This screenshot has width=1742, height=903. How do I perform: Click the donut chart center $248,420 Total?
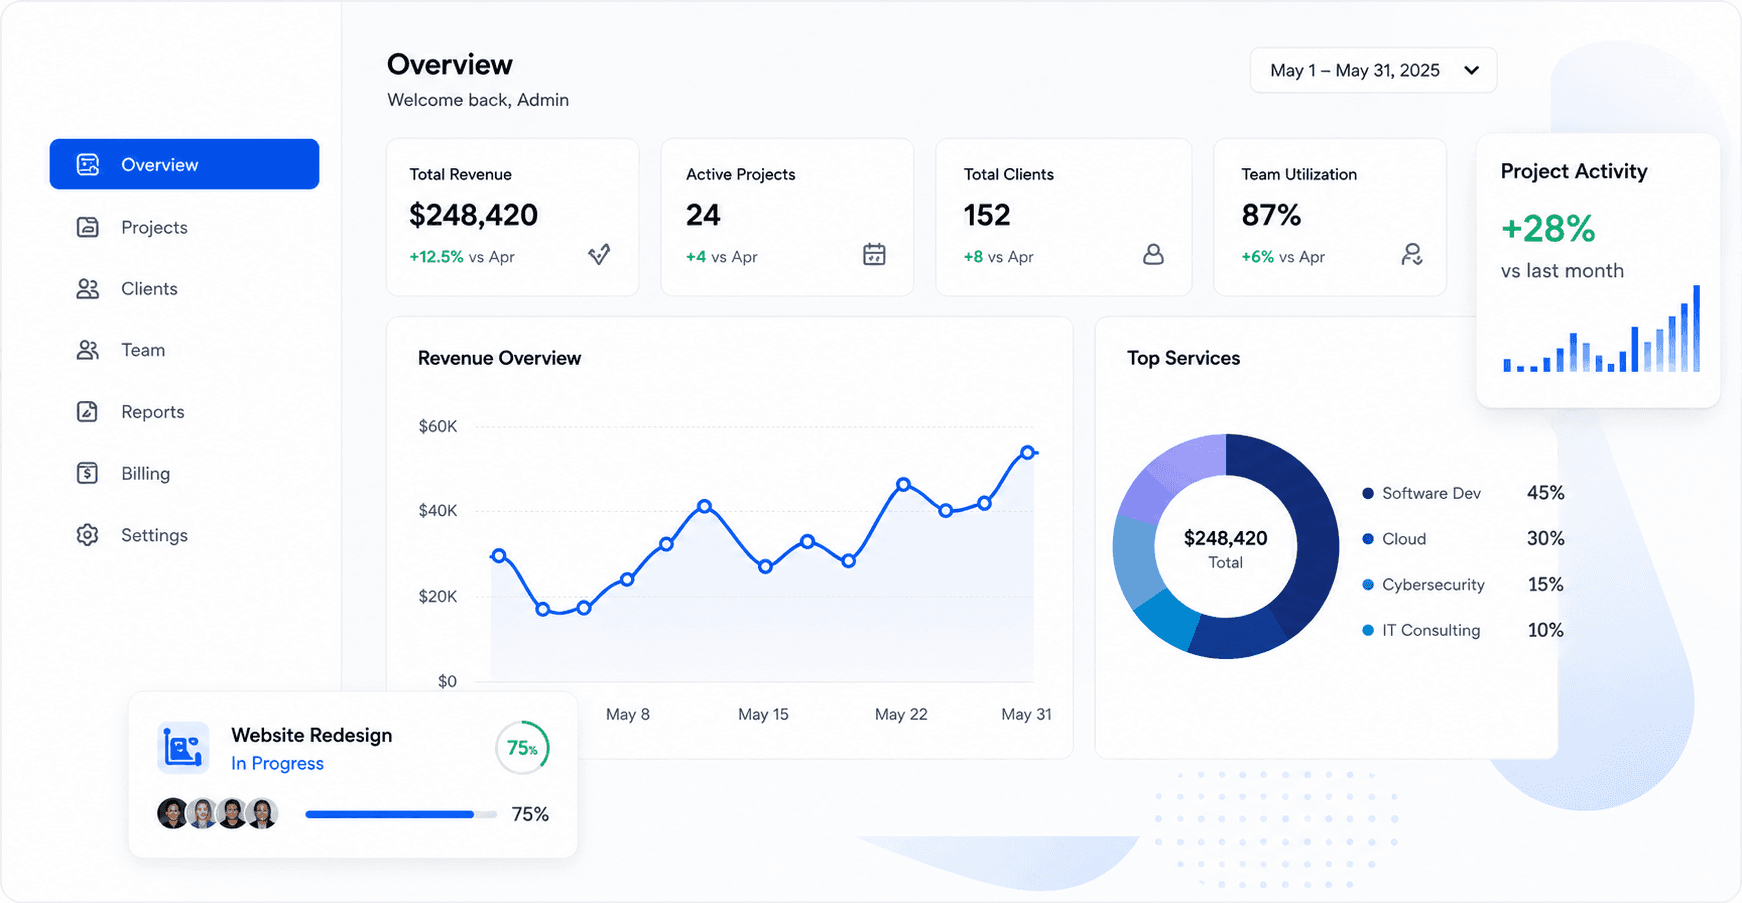pos(1225,549)
